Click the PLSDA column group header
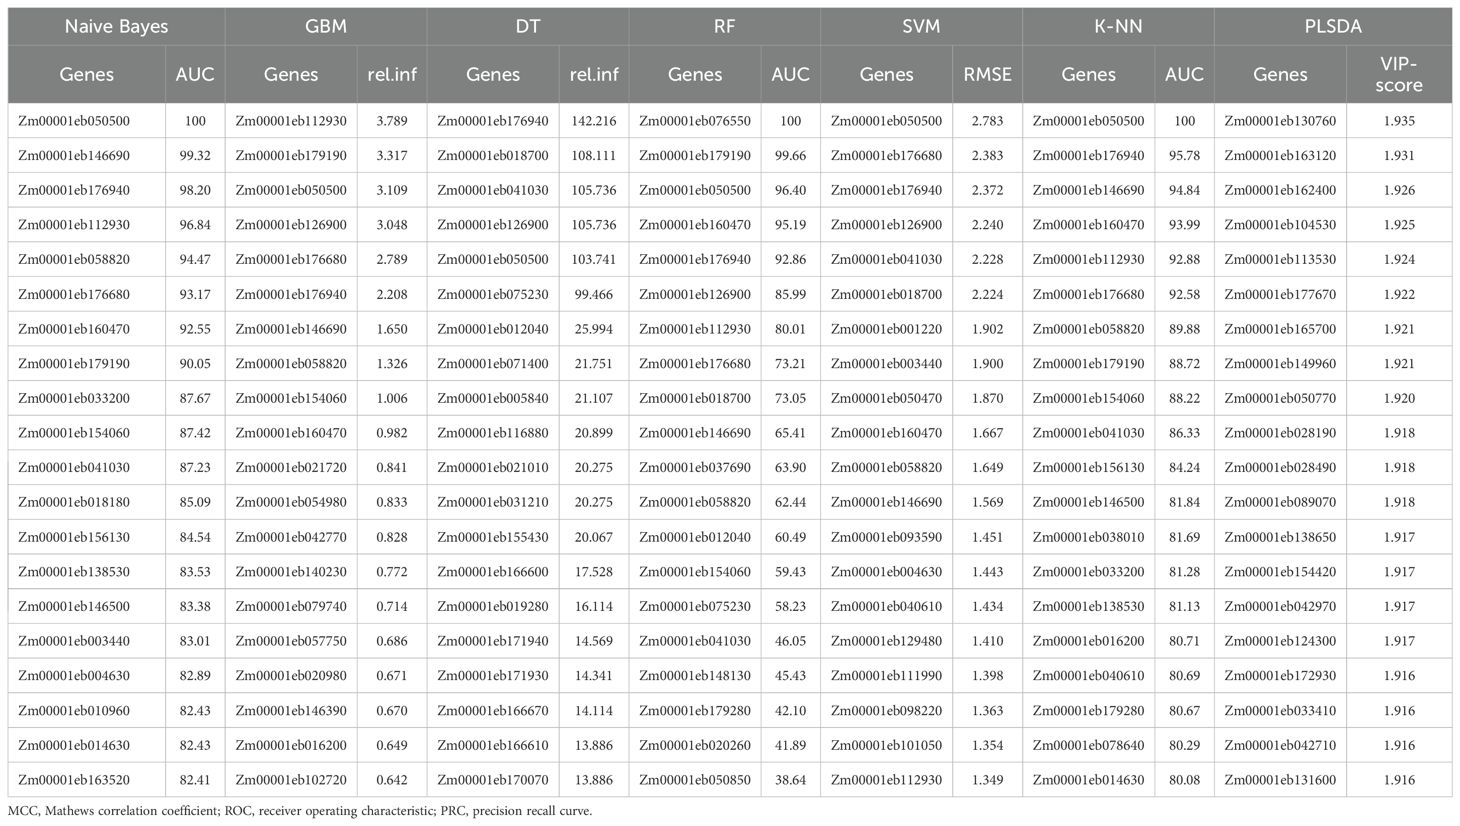Viewport: 1460px width, 826px height. pyautogui.click(x=1333, y=27)
